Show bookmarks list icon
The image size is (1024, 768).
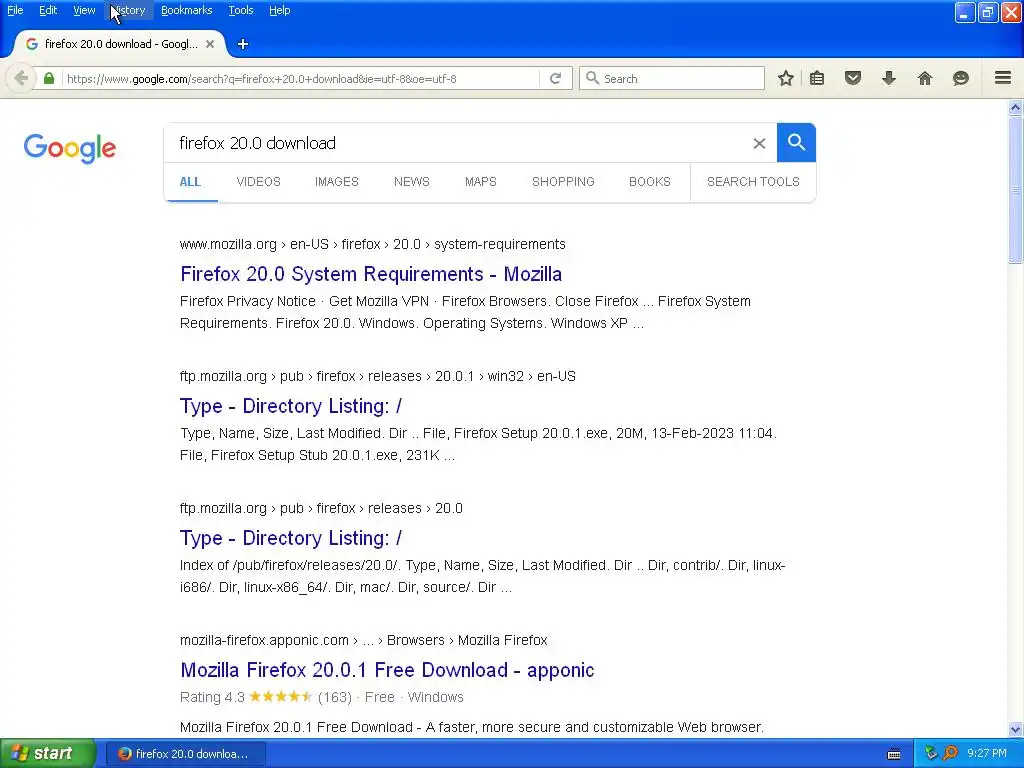pyautogui.click(x=817, y=78)
